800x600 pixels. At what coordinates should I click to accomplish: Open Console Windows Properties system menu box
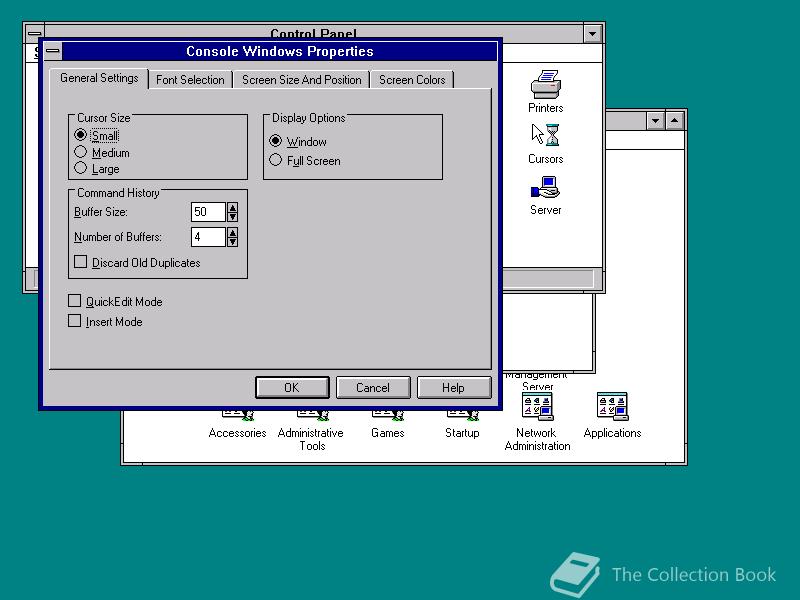click(53, 51)
